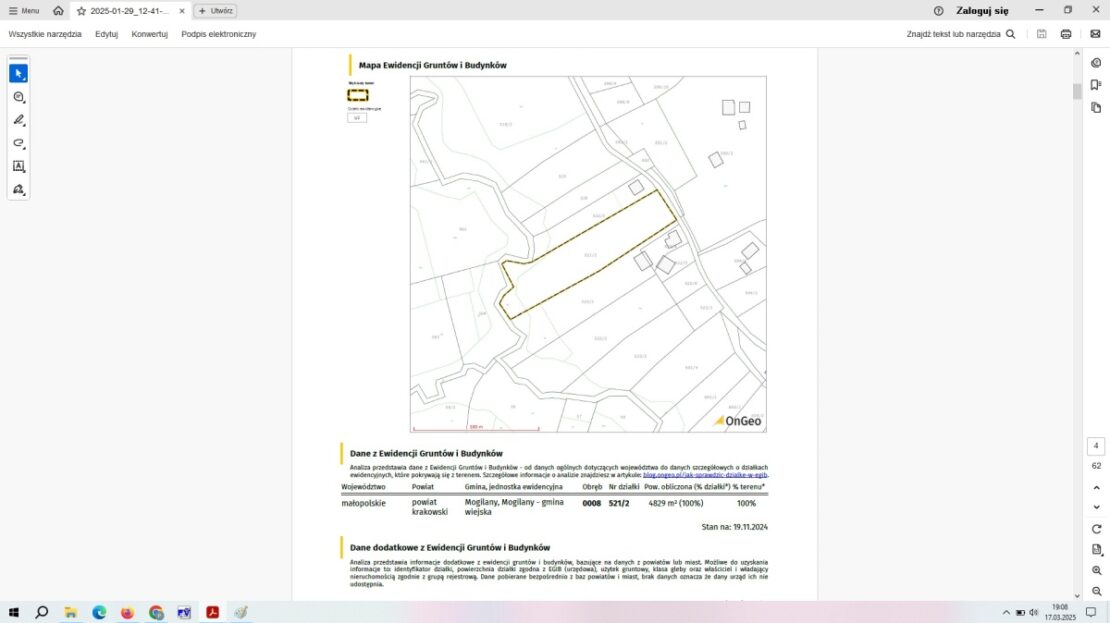Launch Firefox from taskbar
The width and height of the screenshot is (1110, 623).
127,612
